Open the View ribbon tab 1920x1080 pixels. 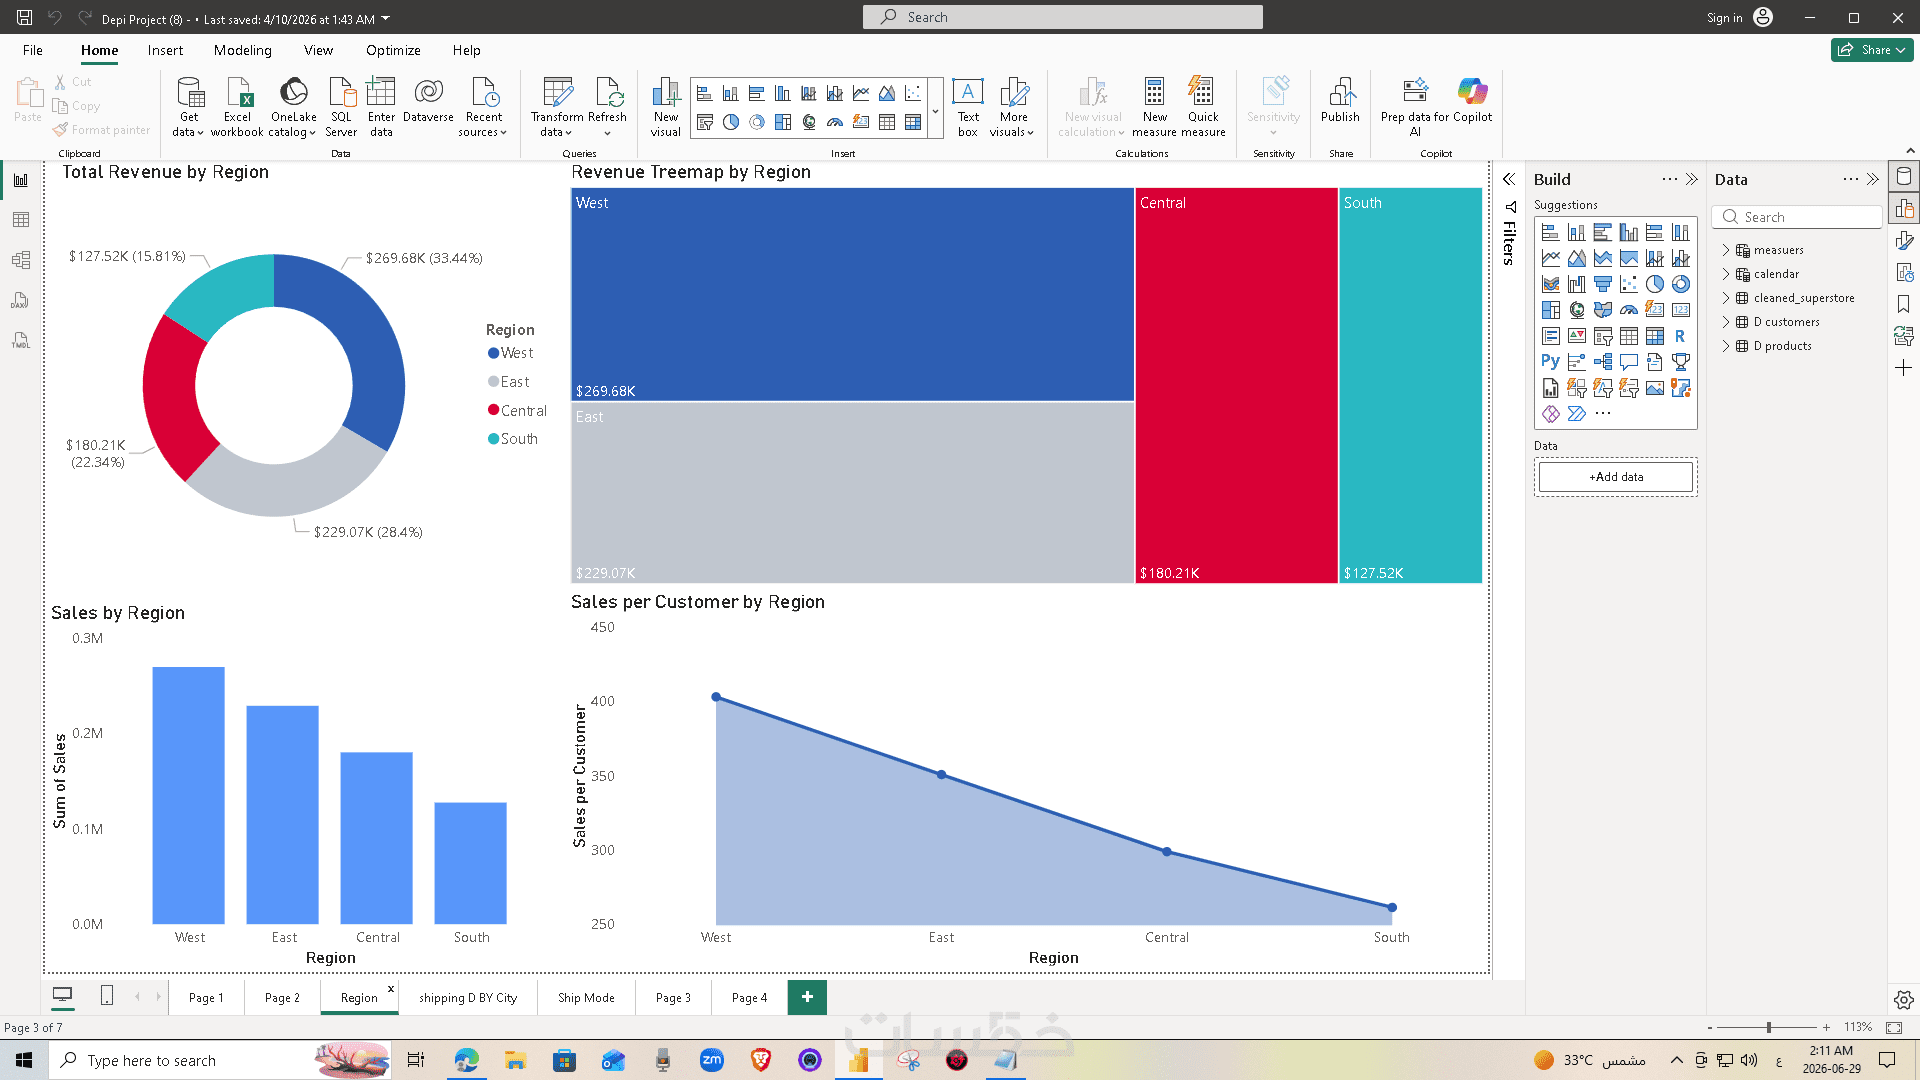click(x=319, y=50)
